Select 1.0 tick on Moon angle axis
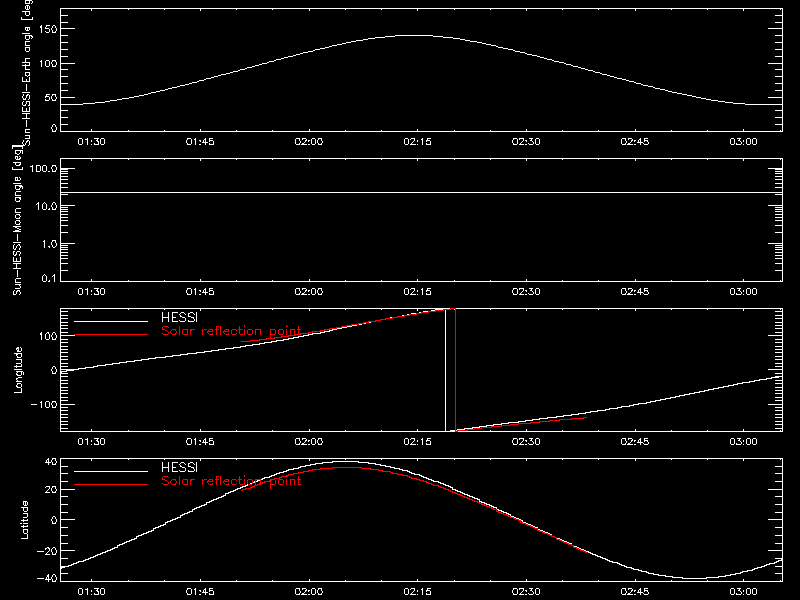This screenshot has width=800, height=600. click(x=49, y=244)
